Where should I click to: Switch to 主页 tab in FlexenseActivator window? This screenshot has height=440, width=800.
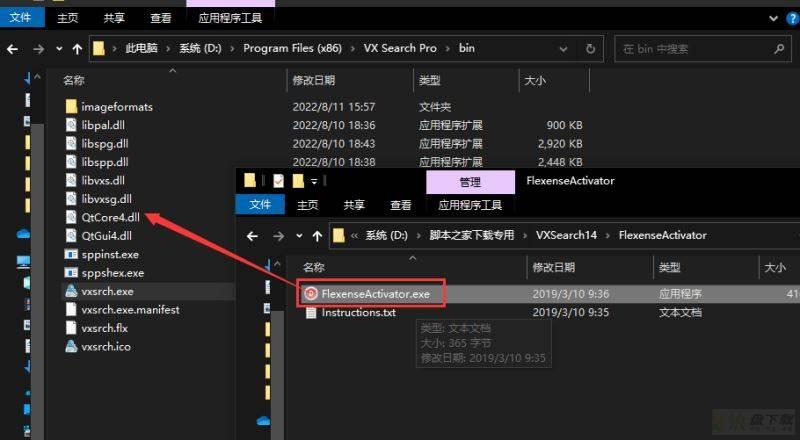[308, 205]
